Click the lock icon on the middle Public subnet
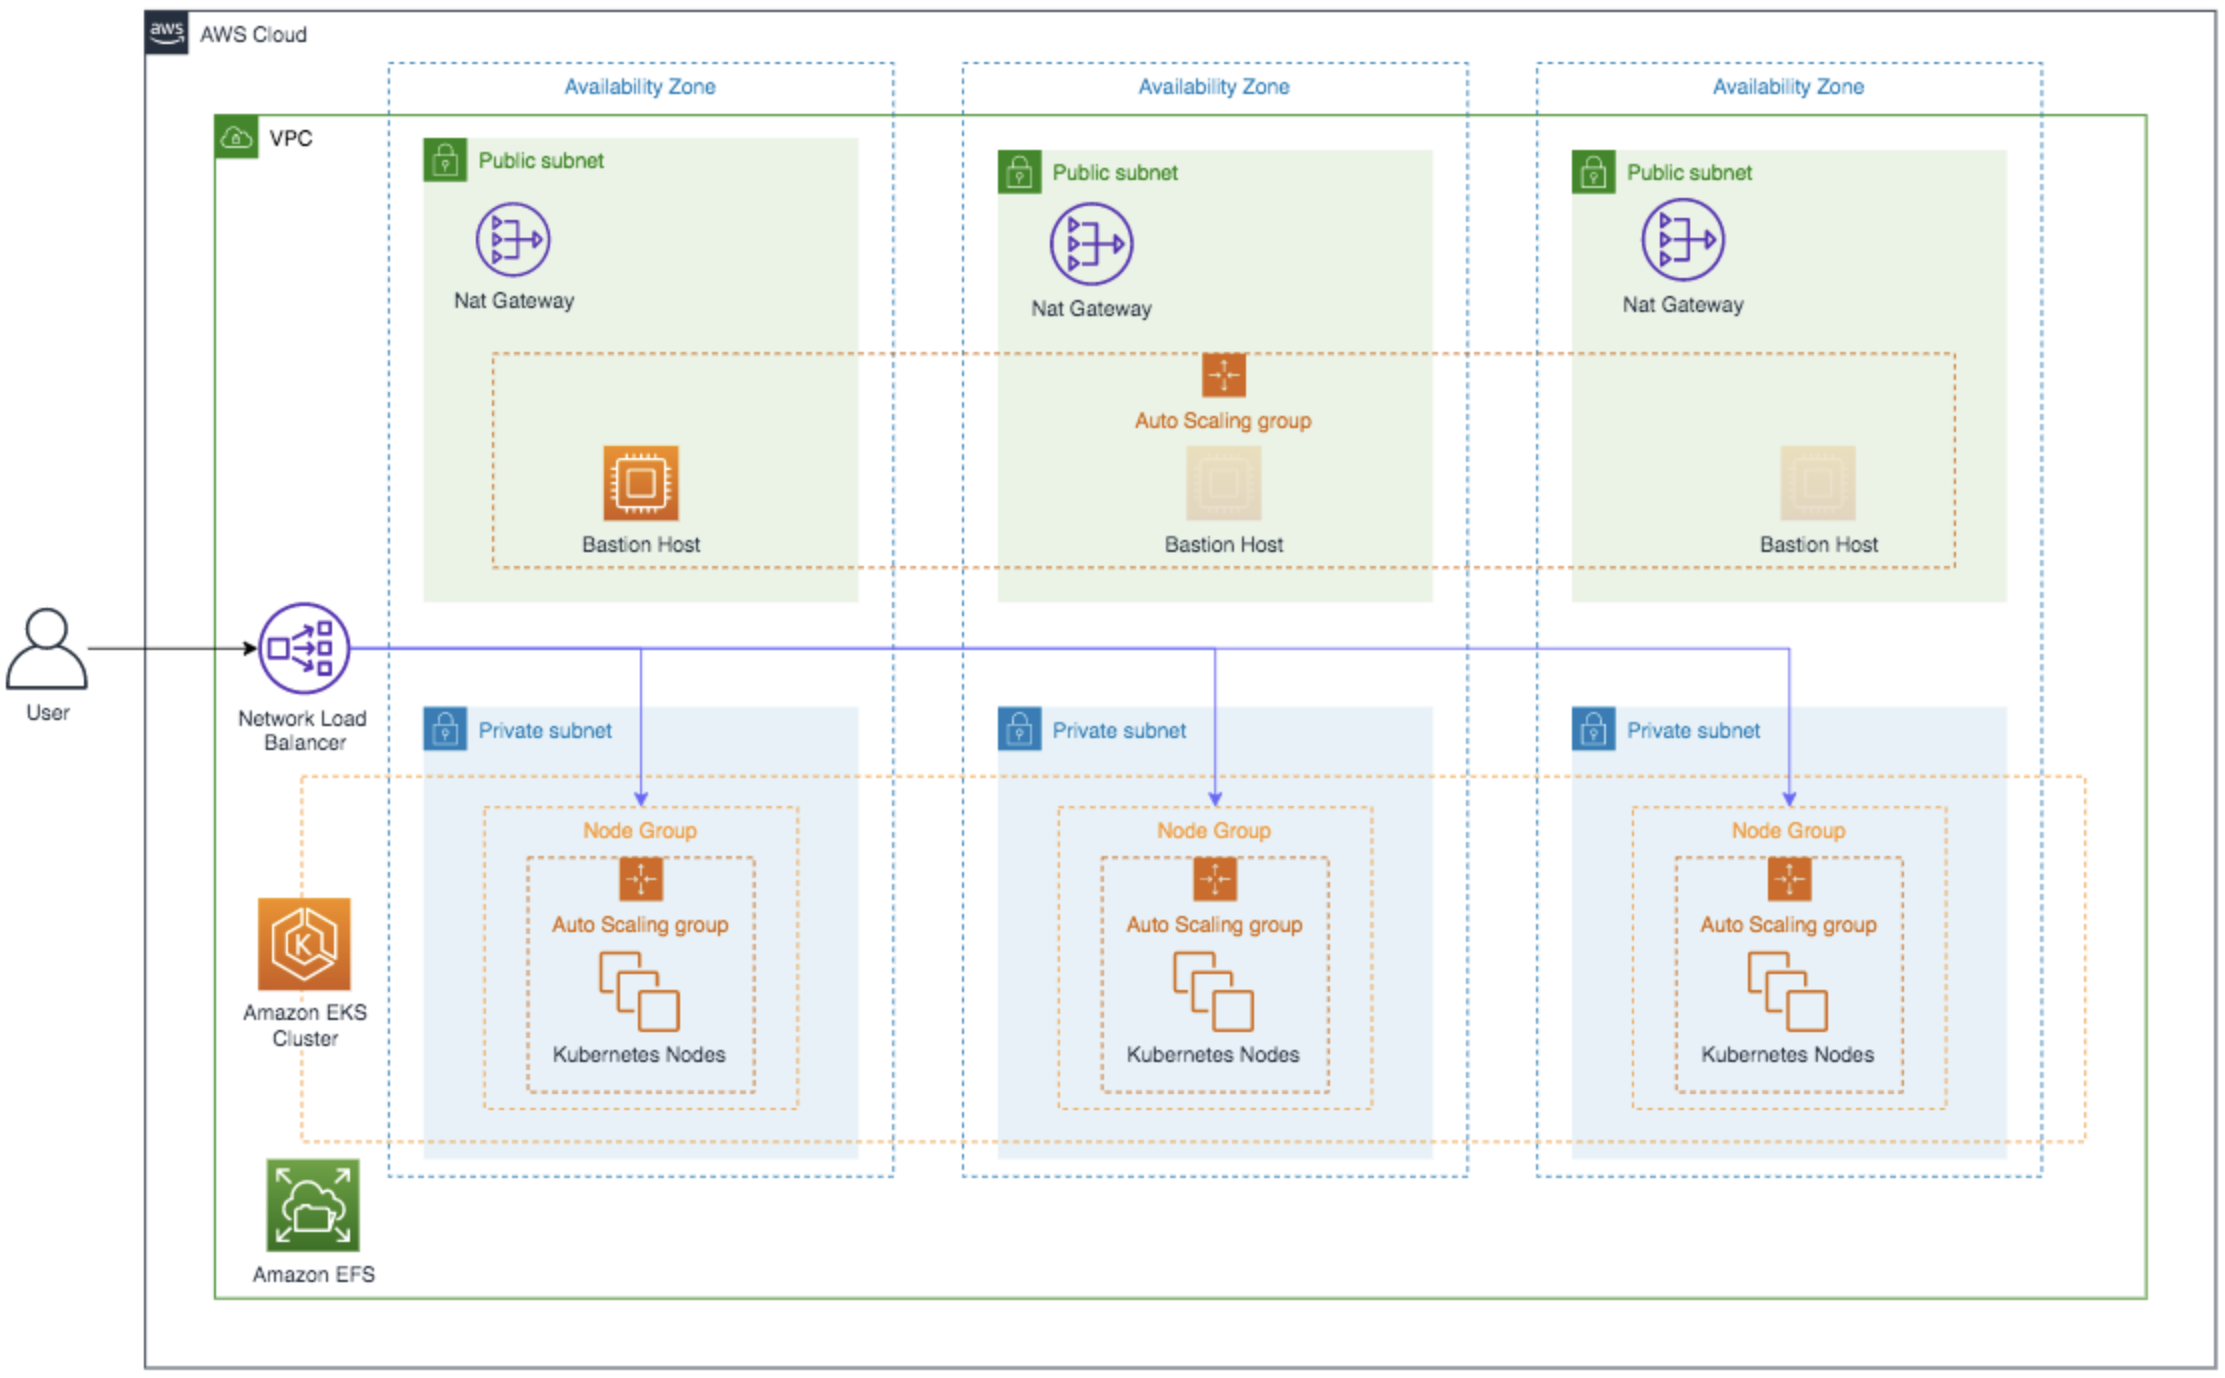This screenshot has height=1378, width=2225. click(x=1019, y=171)
